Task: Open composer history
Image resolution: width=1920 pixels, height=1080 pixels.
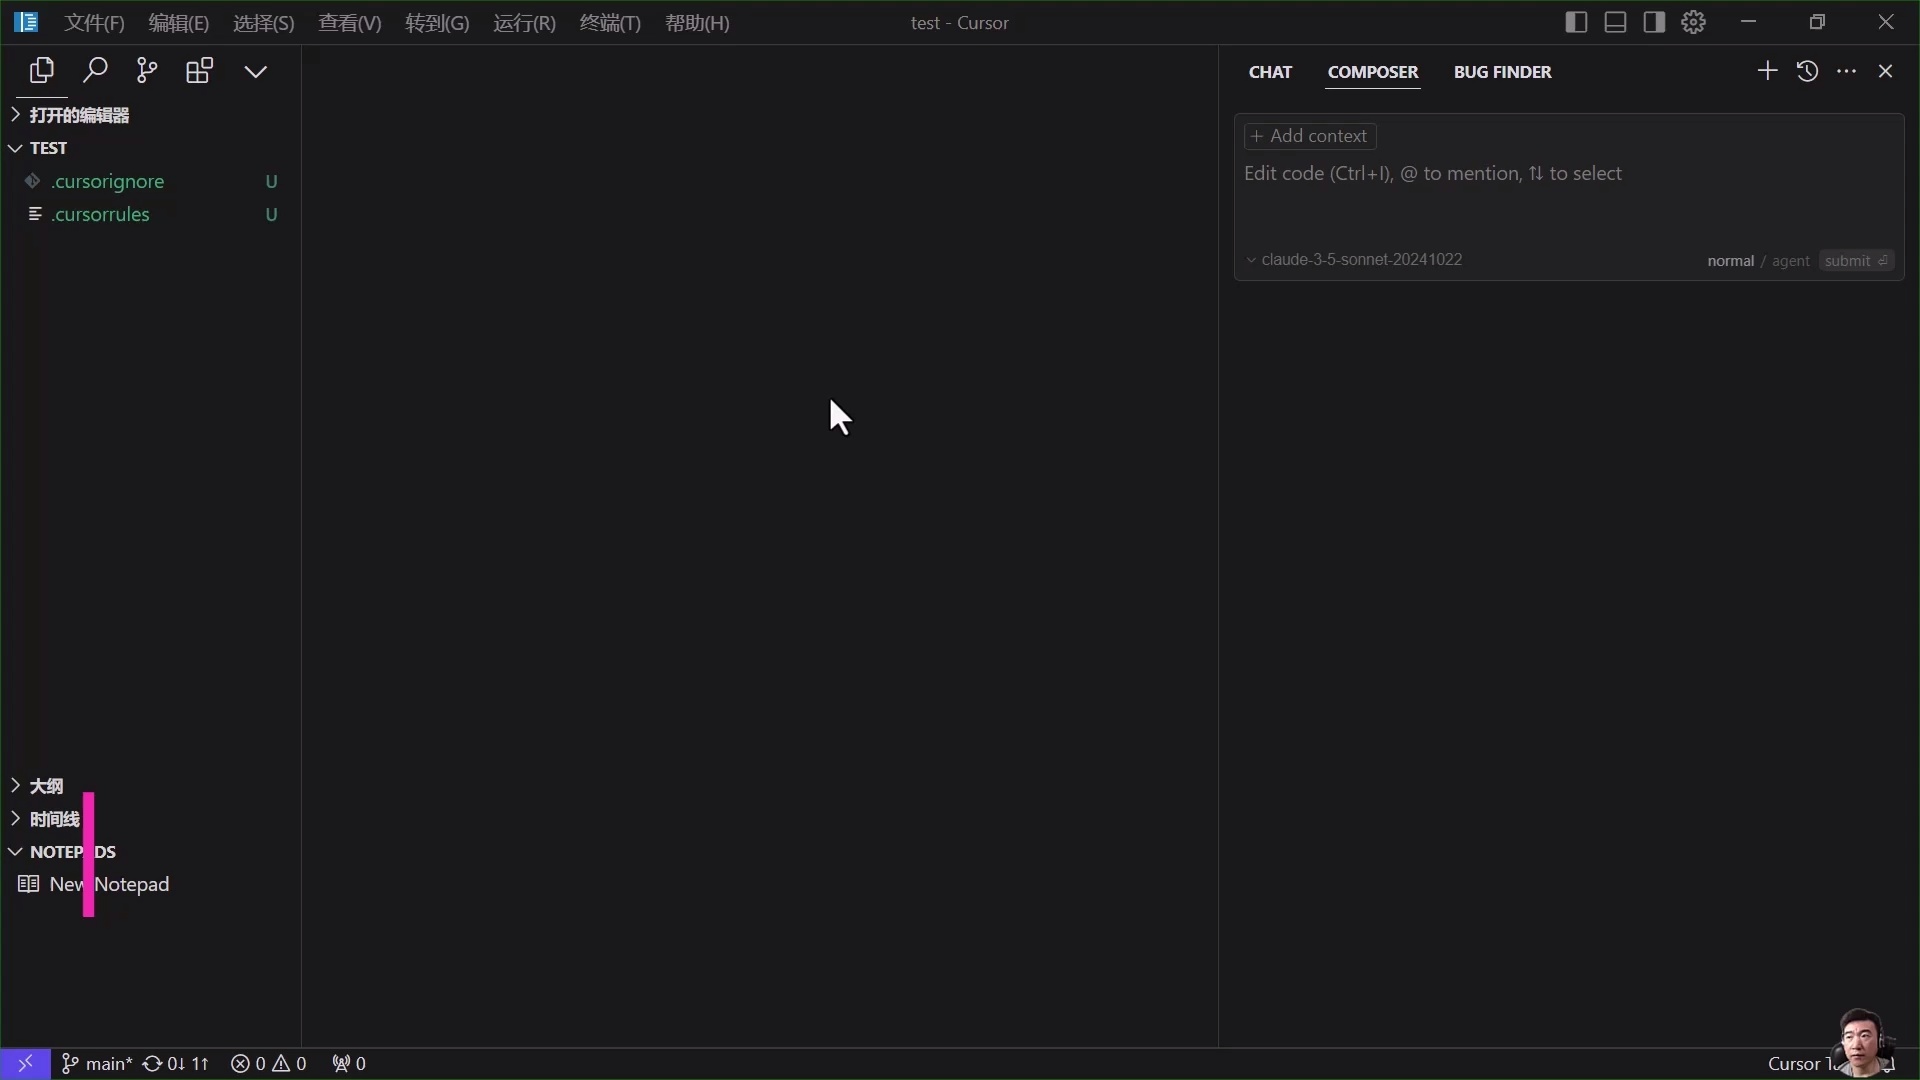Action: pyautogui.click(x=1807, y=71)
